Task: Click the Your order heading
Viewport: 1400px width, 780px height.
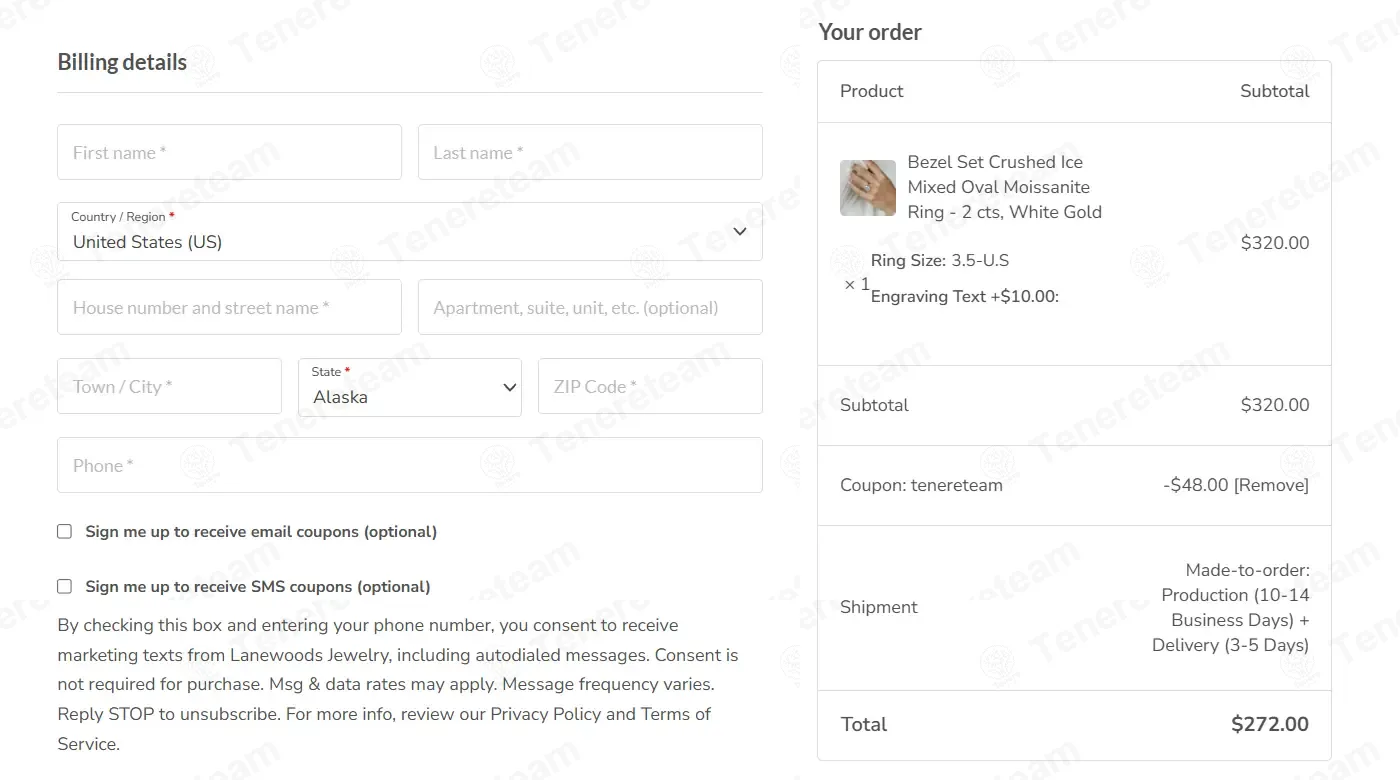Action: (870, 32)
